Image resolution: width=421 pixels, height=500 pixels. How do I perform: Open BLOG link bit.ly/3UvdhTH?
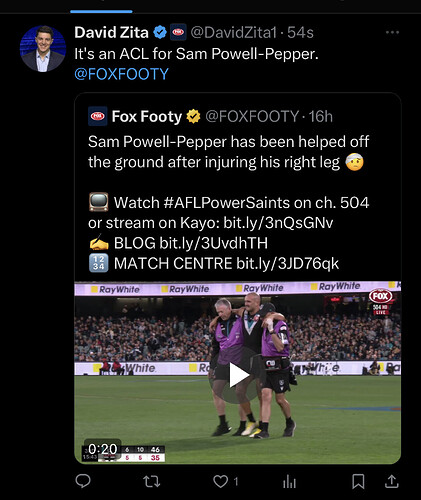coord(213,243)
